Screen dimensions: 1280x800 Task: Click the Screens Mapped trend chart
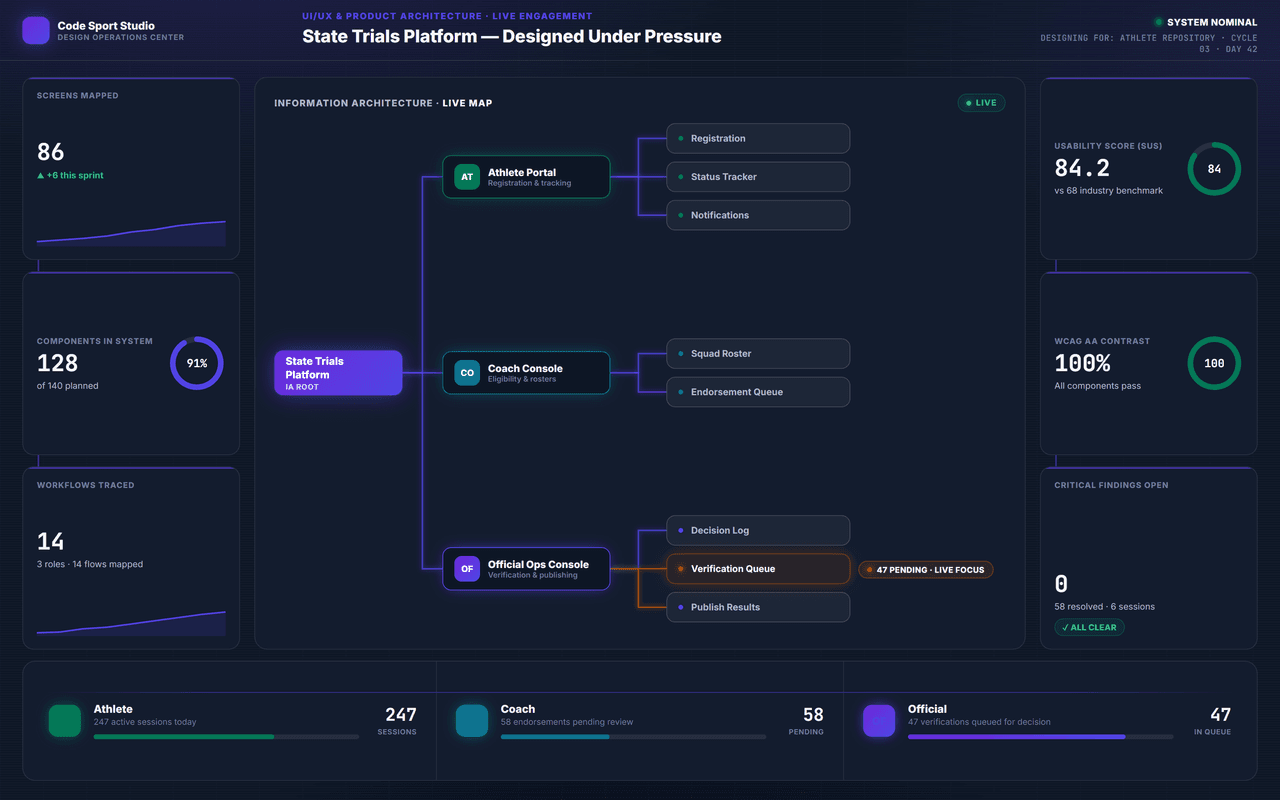pyautogui.click(x=131, y=233)
